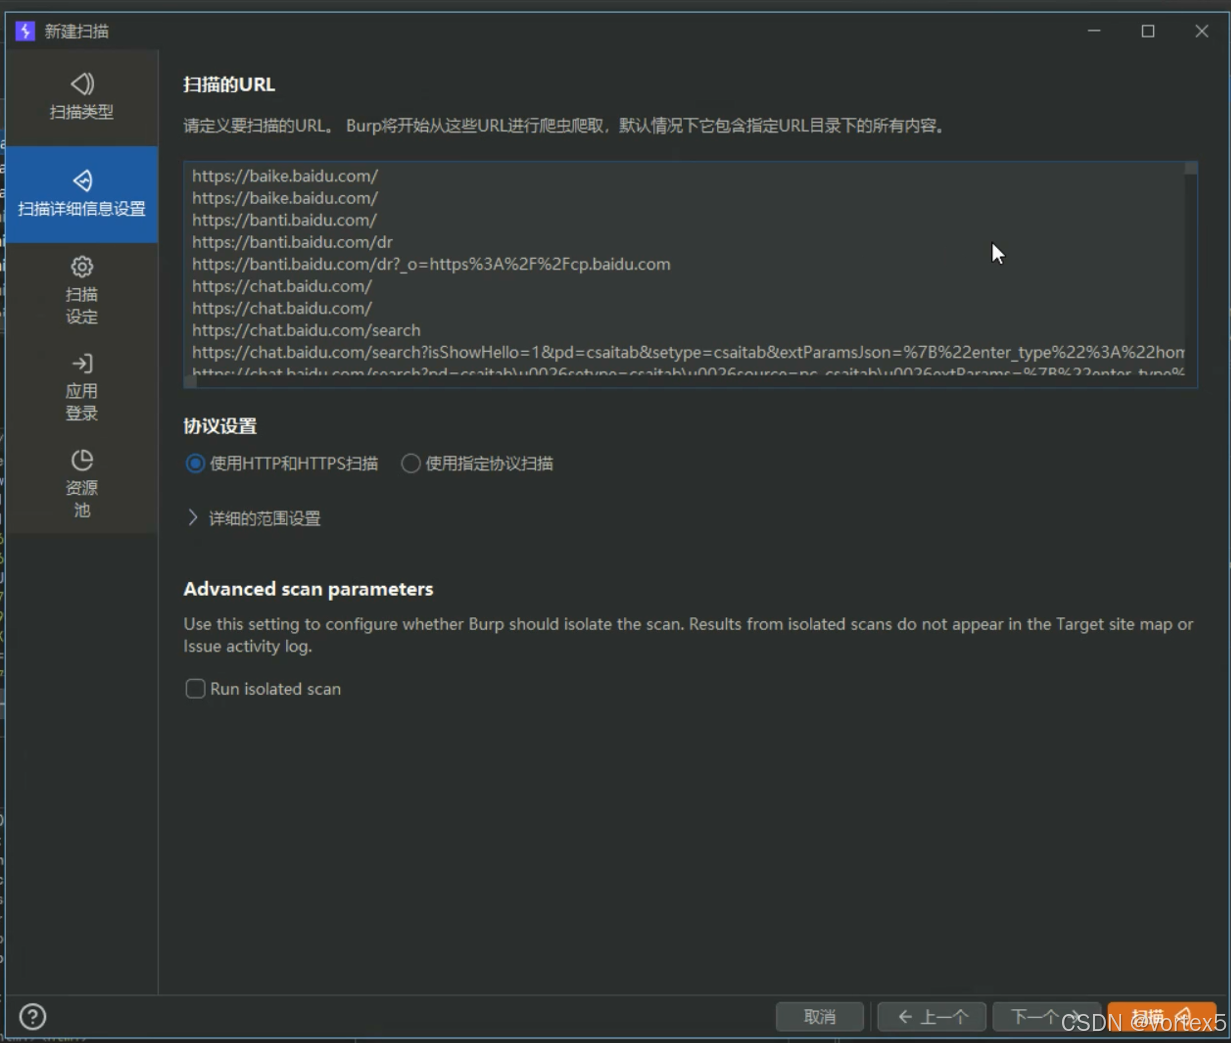Click the 协议设置 heading

pos(220,426)
